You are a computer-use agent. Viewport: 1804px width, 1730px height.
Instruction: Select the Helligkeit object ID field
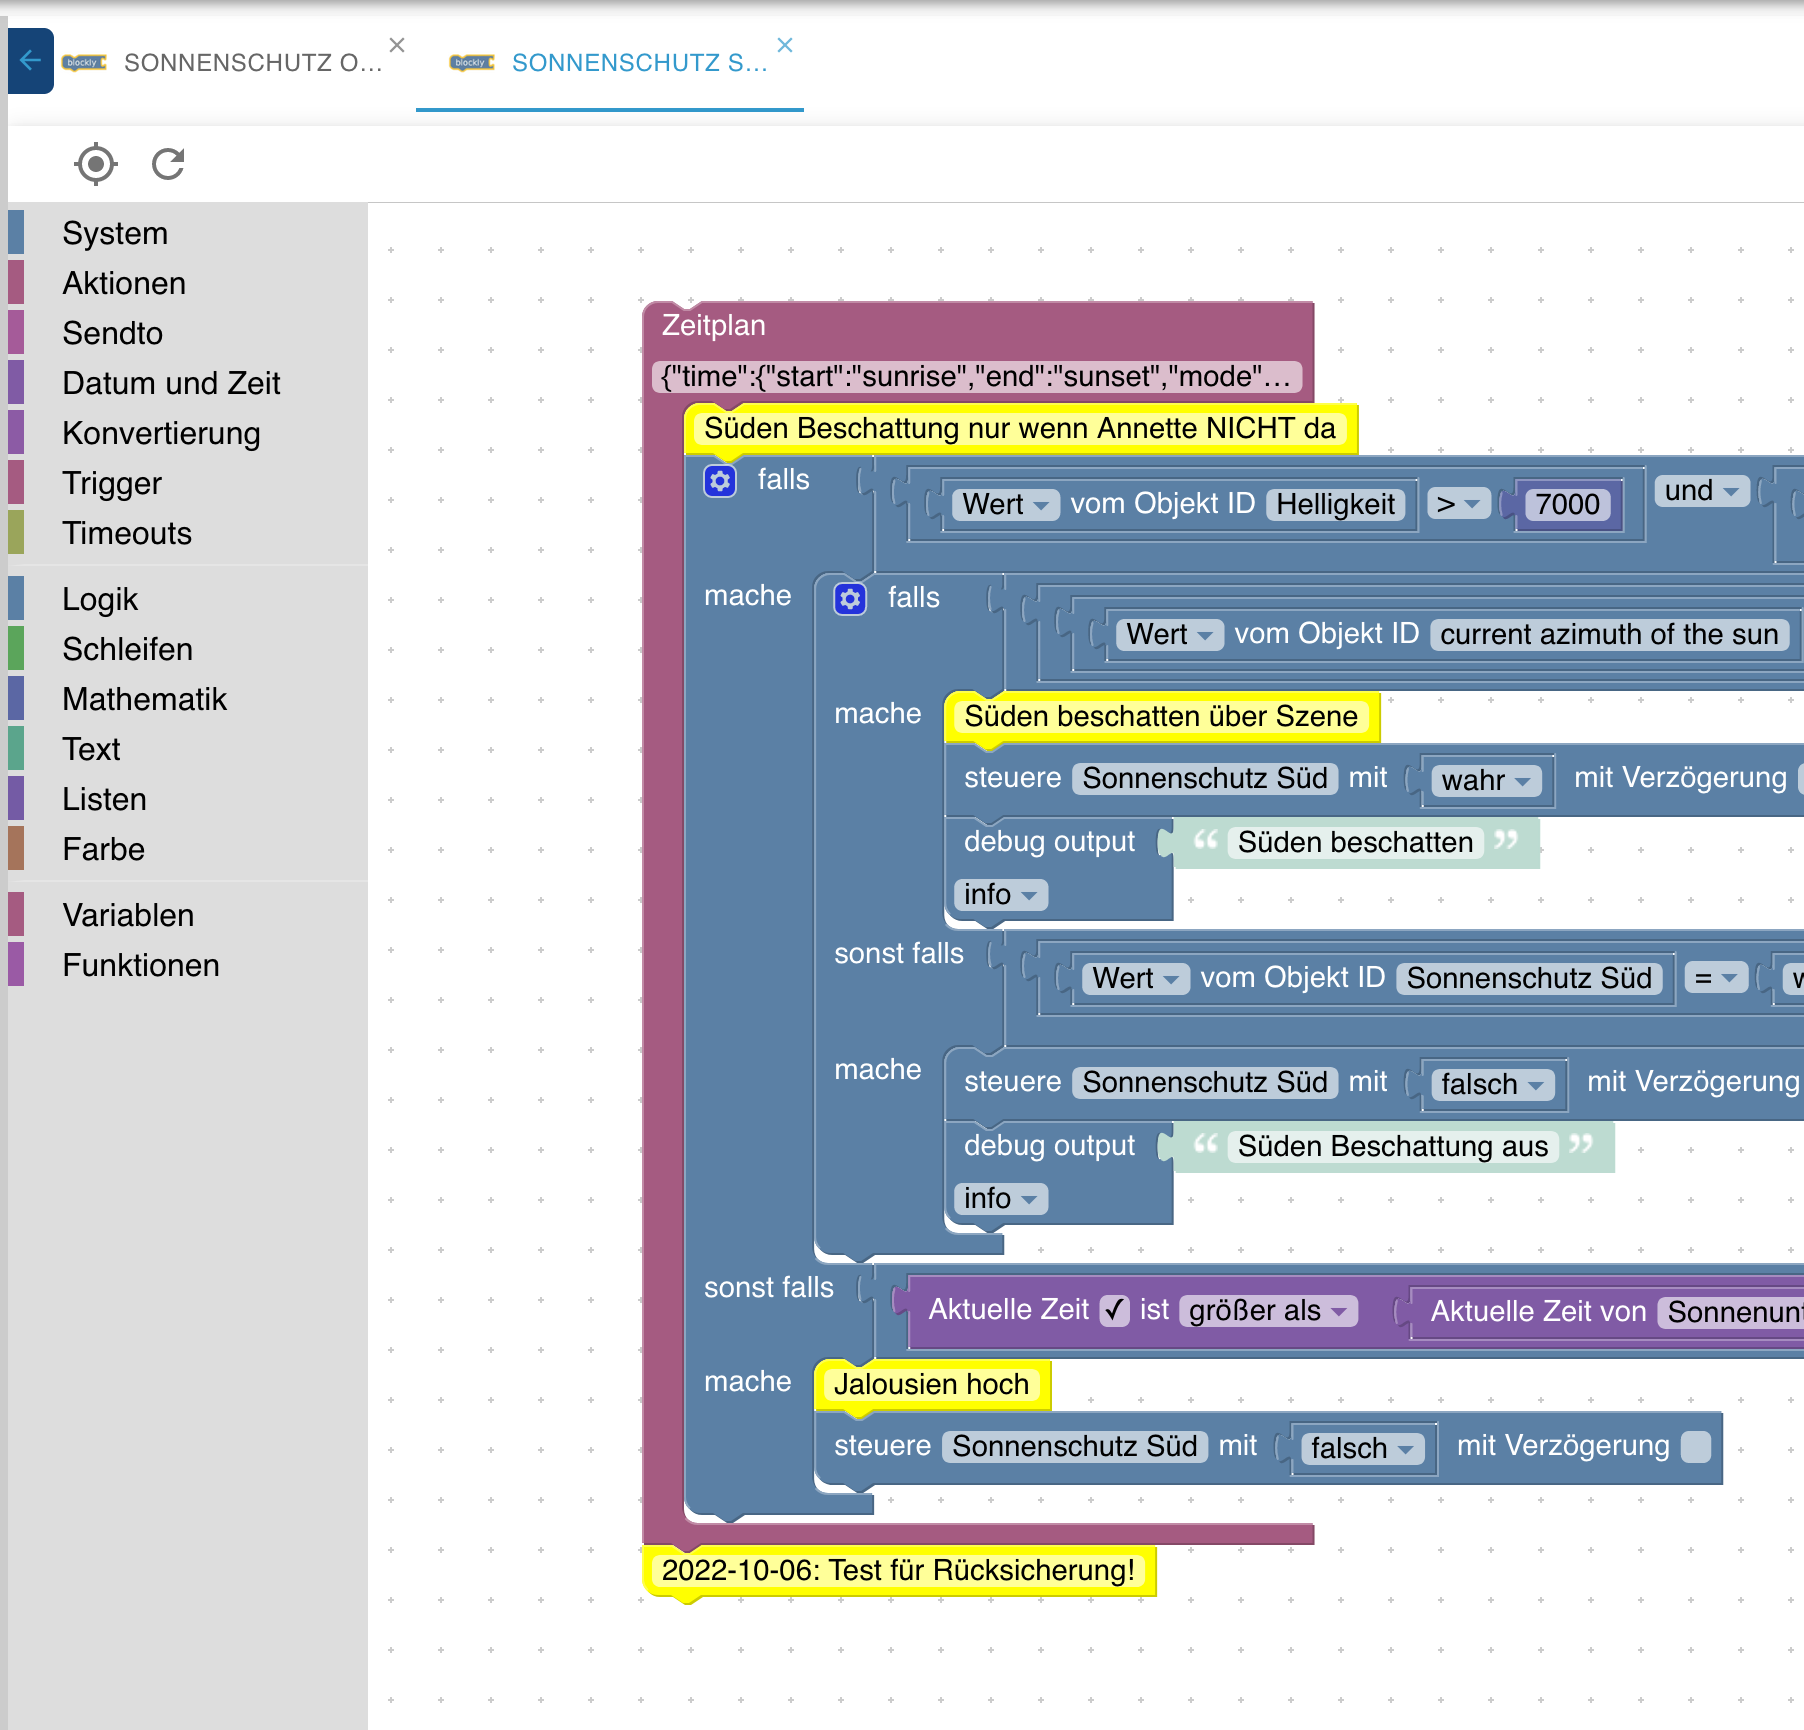(x=1335, y=504)
